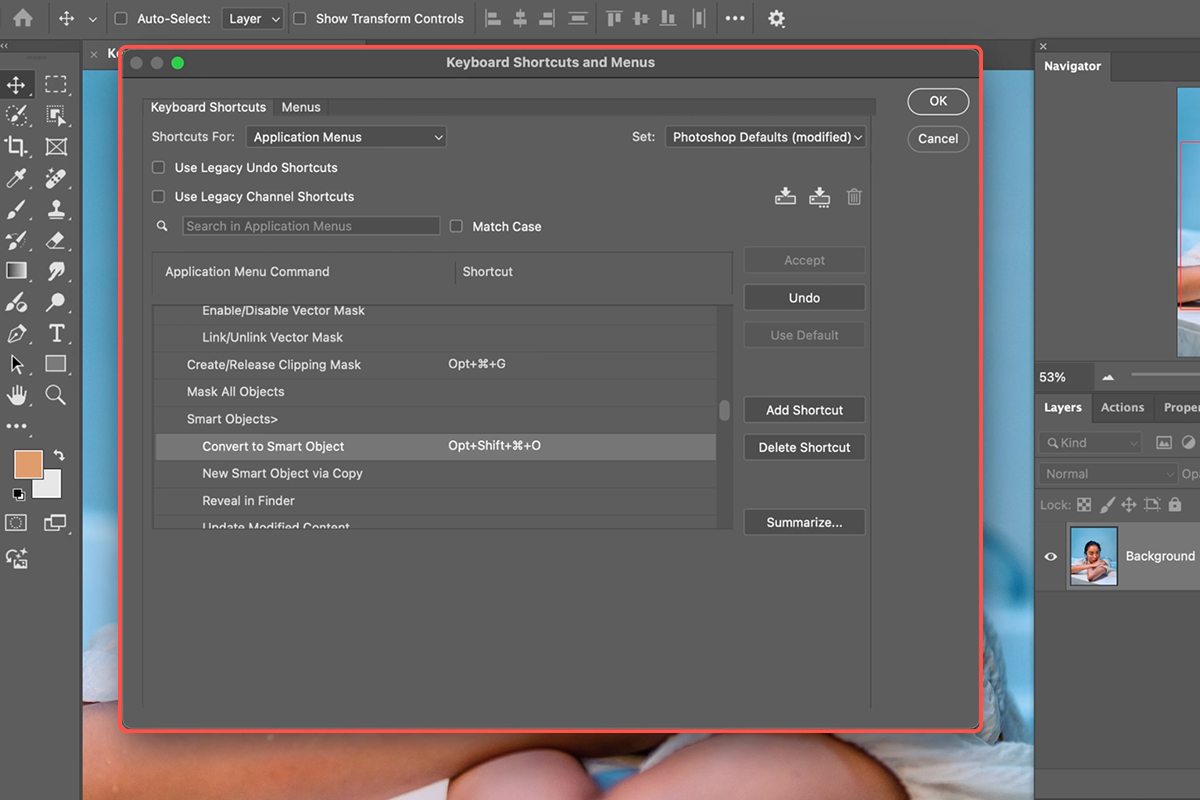Select the Rectangular Marquee tool
Image resolution: width=1200 pixels, height=800 pixels.
pos(56,85)
